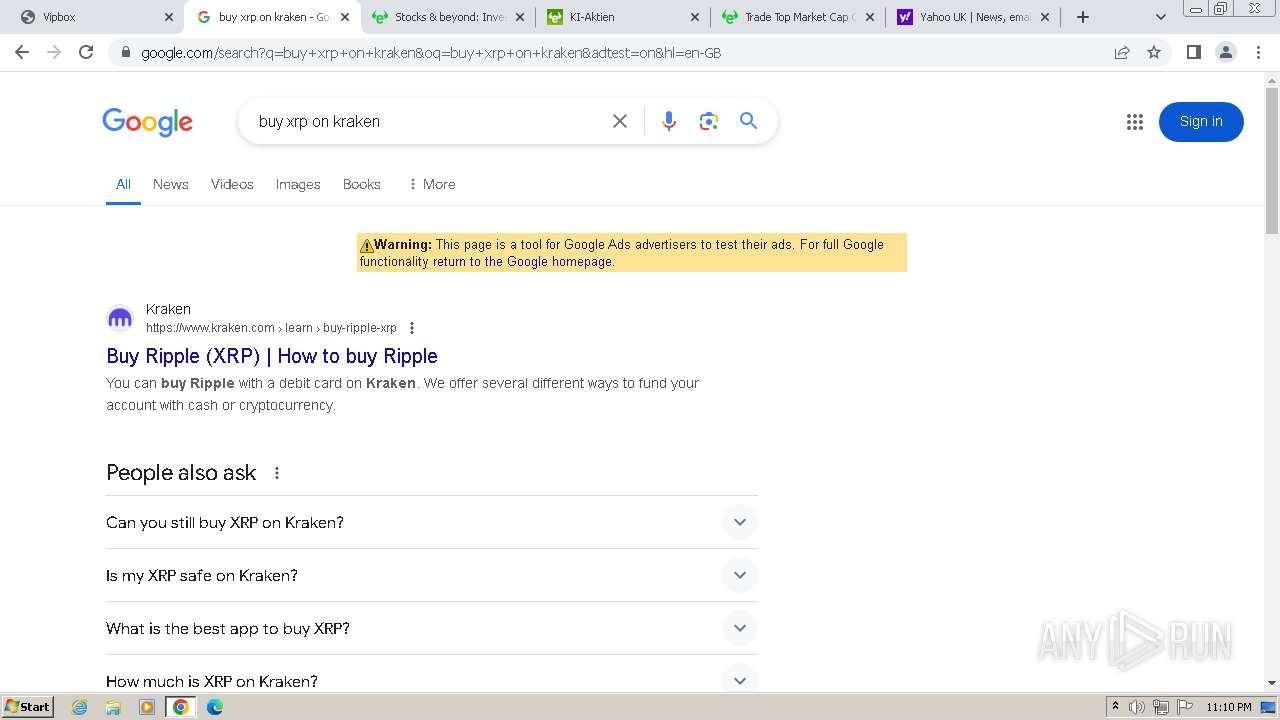This screenshot has height=720, width=1280.
Task: Open the More filters dropdown
Action: (x=431, y=184)
